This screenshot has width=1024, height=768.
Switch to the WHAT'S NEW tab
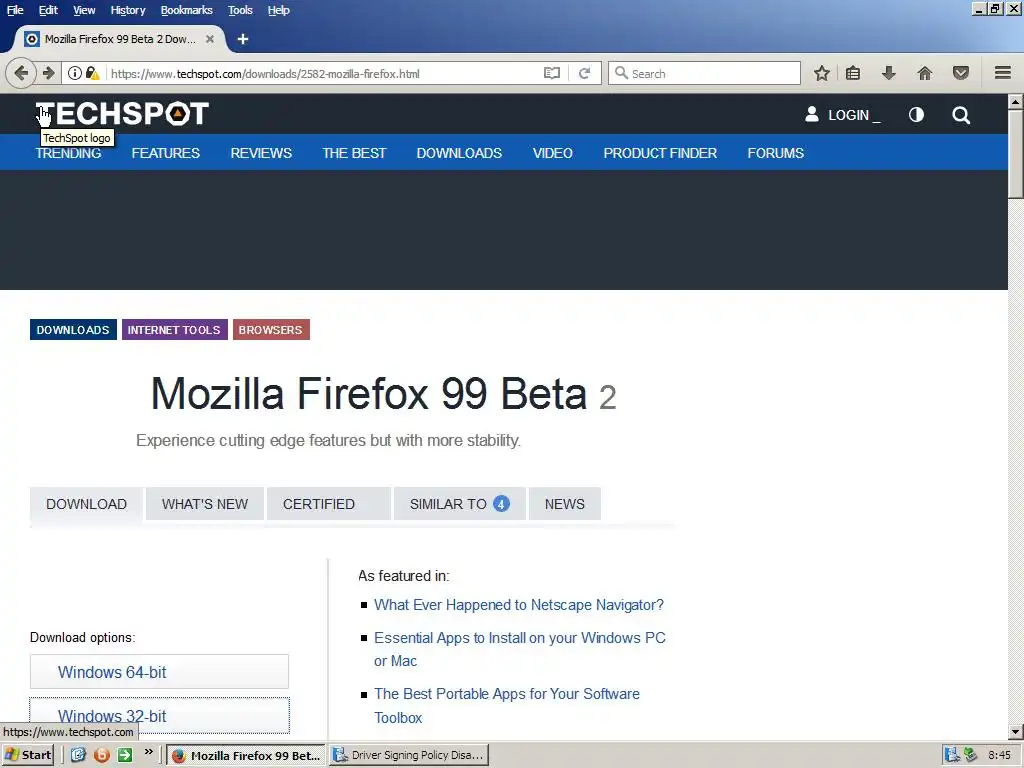(205, 504)
